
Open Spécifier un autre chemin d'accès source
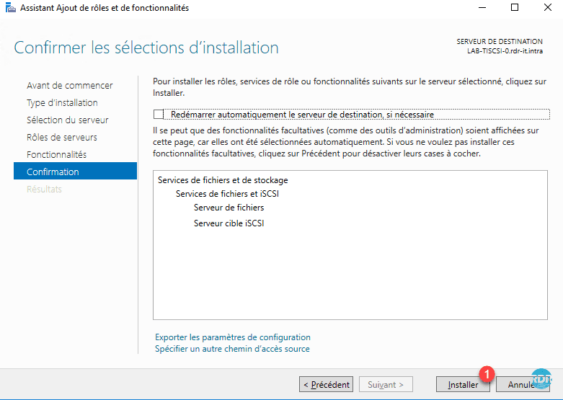[x=232, y=349]
